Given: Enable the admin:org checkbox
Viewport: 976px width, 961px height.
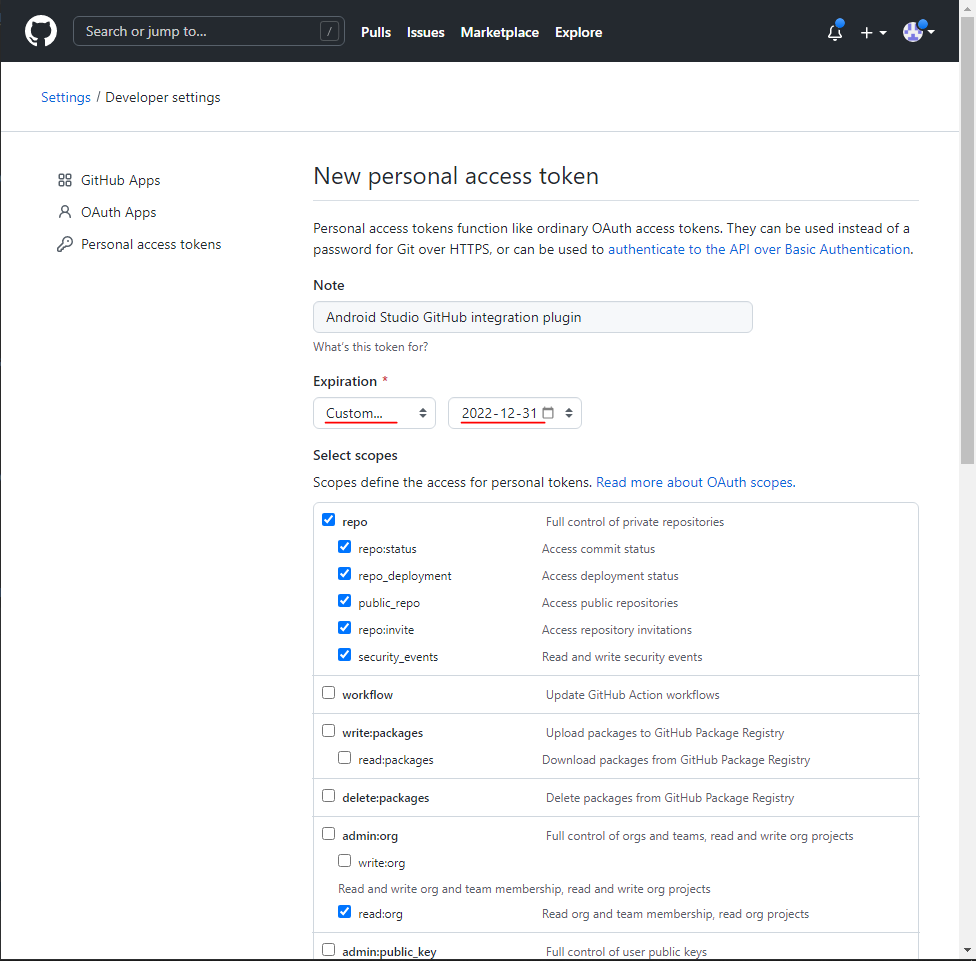Looking at the screenshot, I should pyautogui.click(x=329, y=834).
